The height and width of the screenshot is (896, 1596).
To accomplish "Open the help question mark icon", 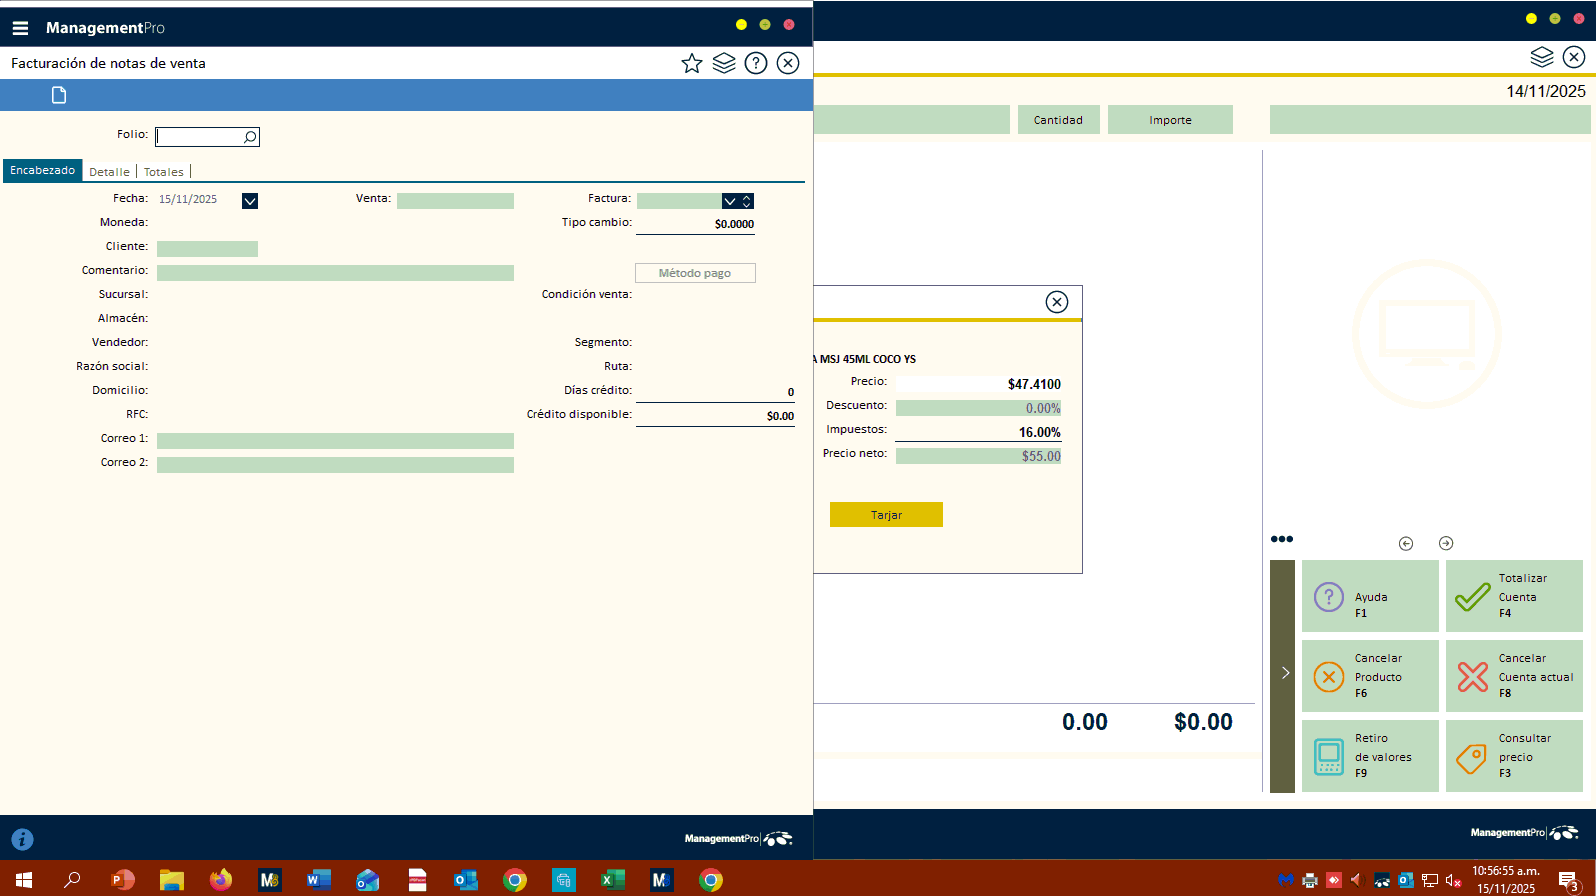I will (756, 64).
